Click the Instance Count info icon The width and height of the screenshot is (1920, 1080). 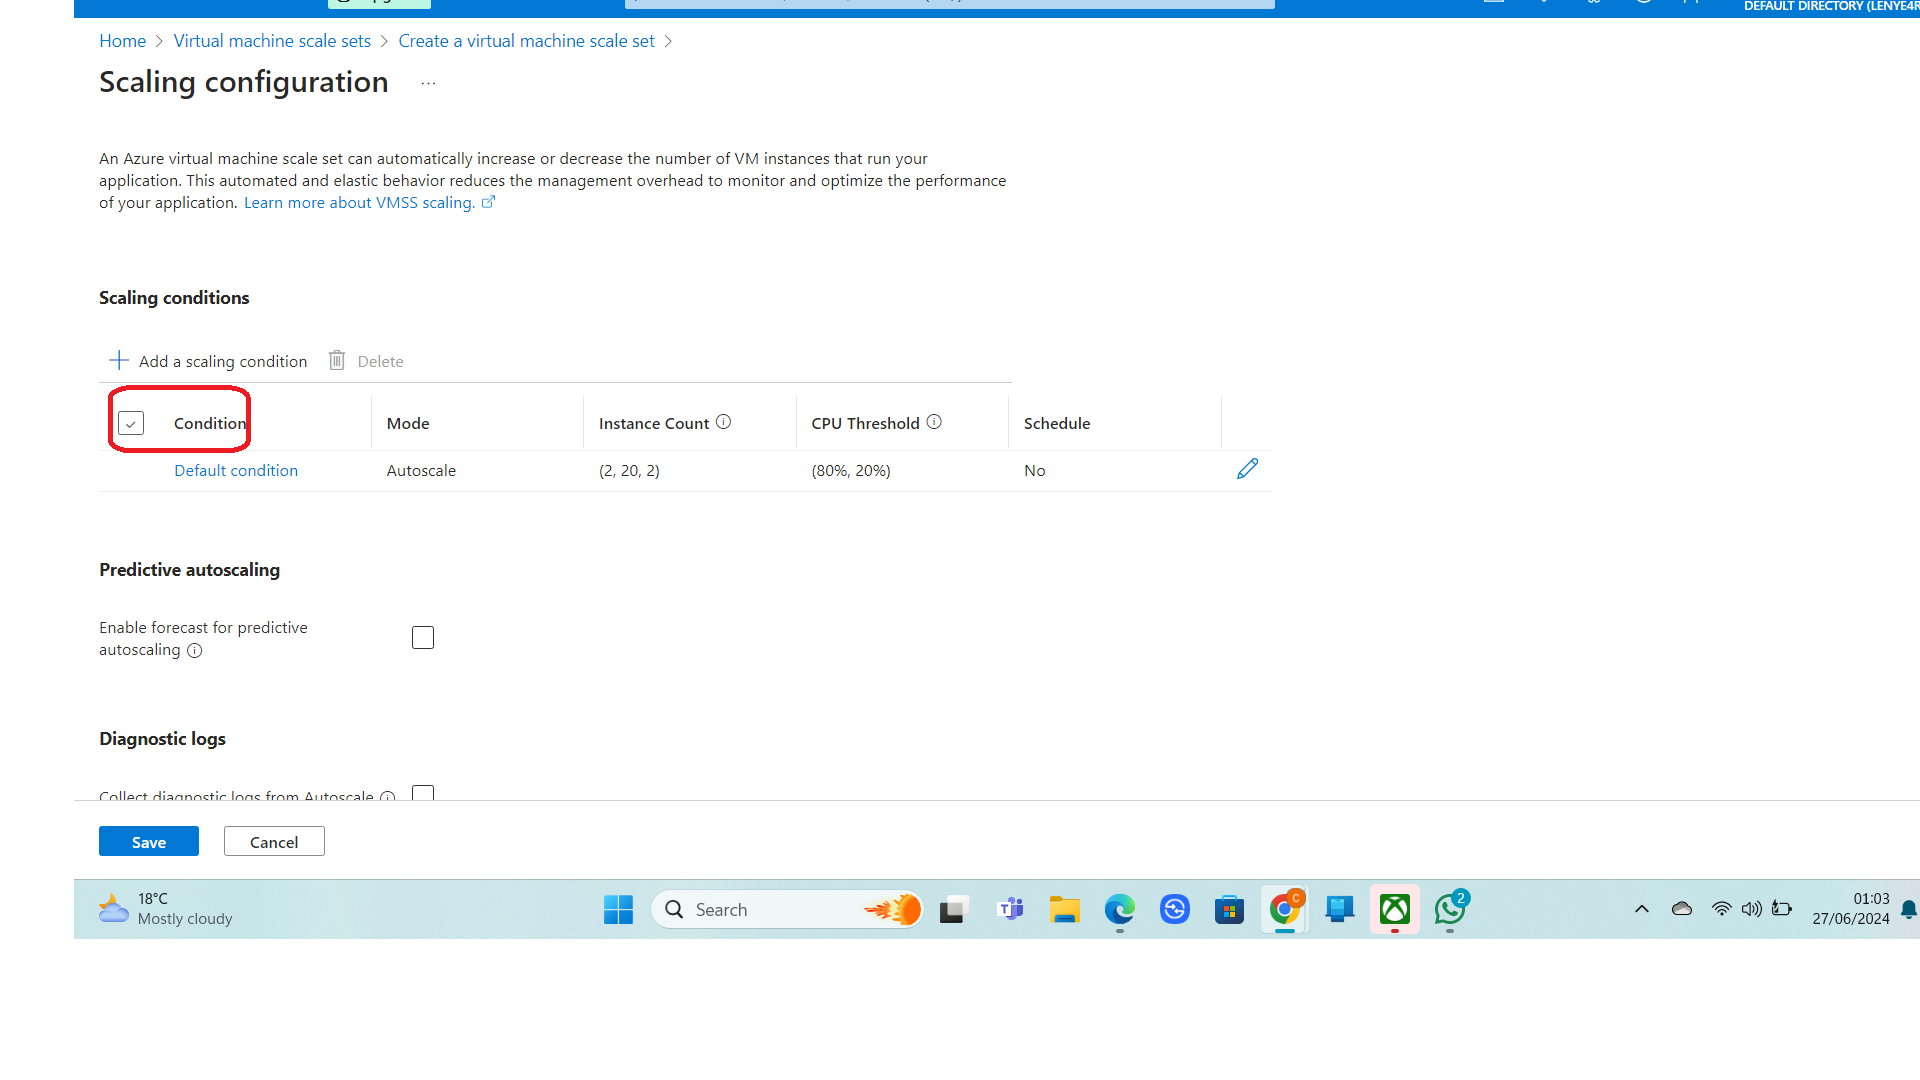point(723,422)
